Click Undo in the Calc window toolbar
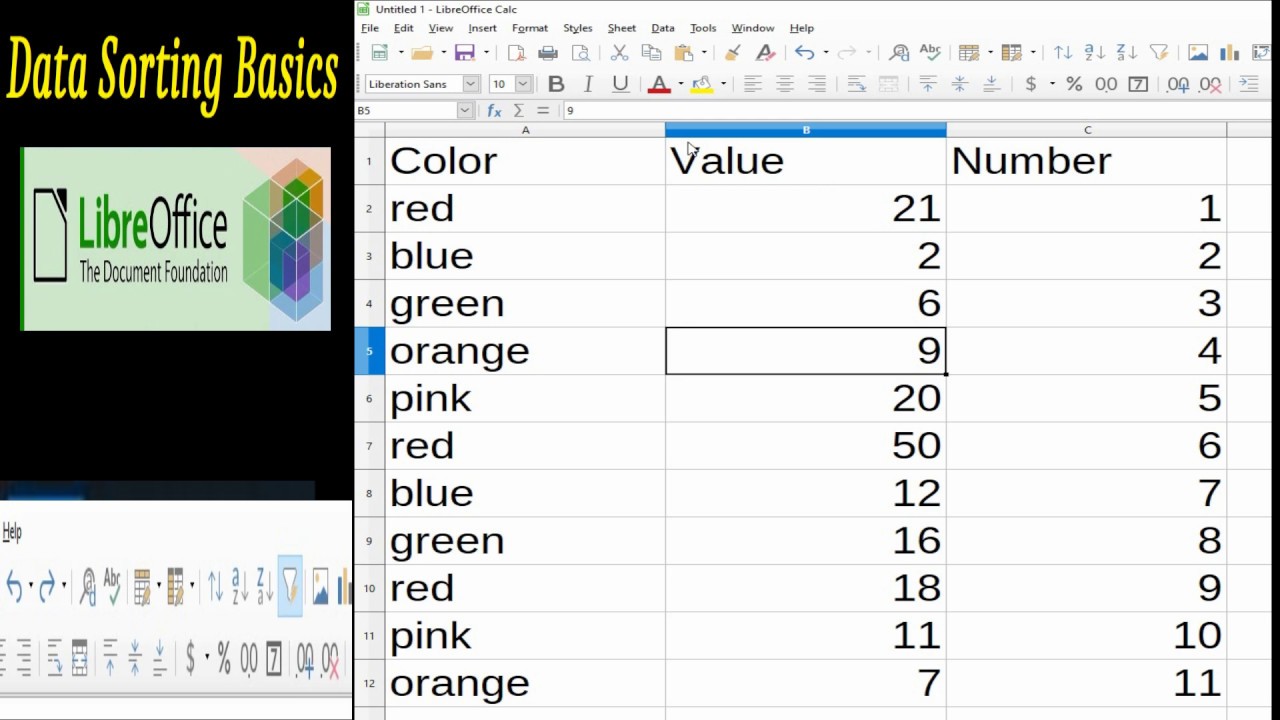Screen dimensions: 1280x720 [x=805, y=53]
